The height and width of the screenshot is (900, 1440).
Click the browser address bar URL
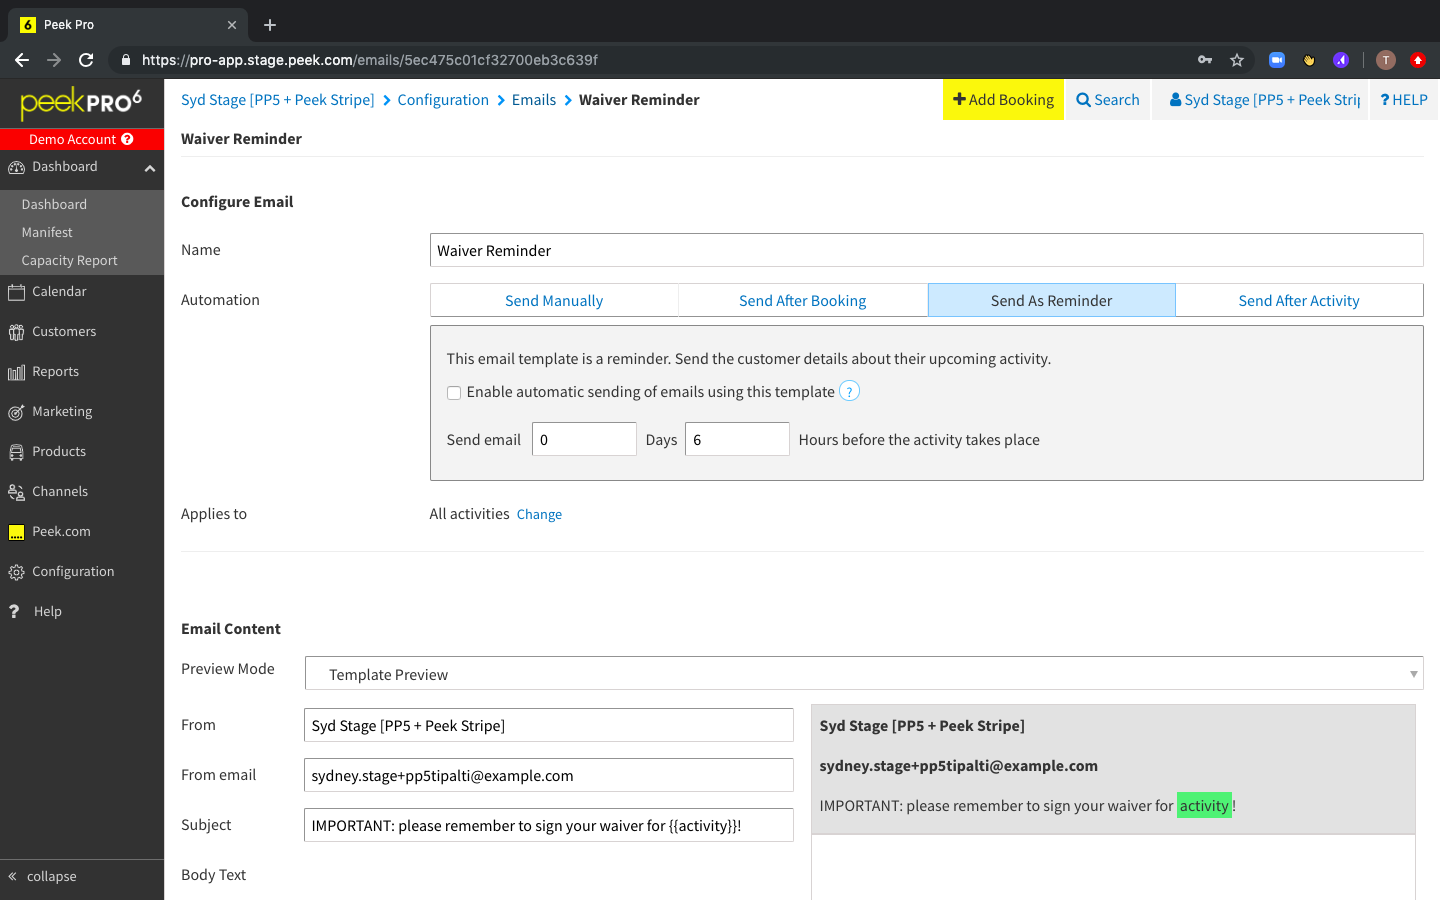pyautogui.click(x=370, y=60)
